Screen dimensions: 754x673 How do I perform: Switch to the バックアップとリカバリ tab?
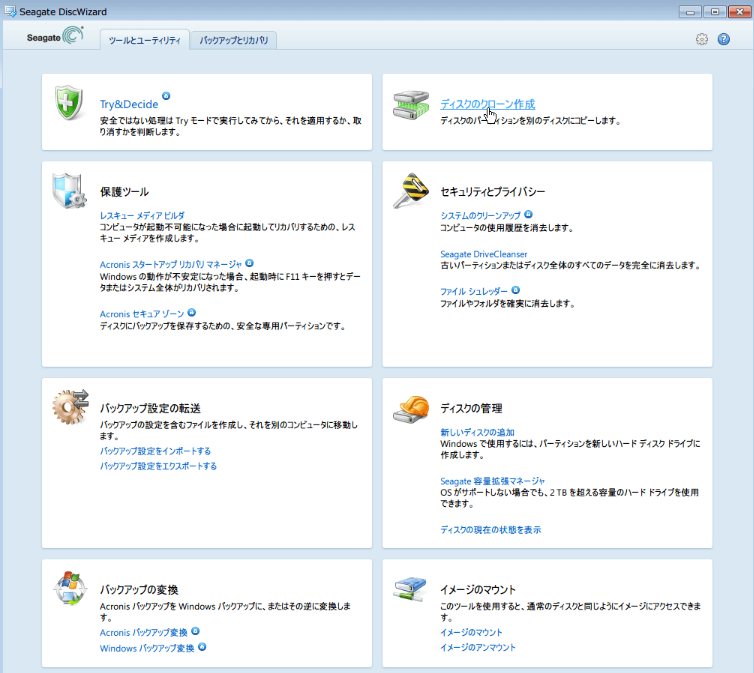(234, 40)
